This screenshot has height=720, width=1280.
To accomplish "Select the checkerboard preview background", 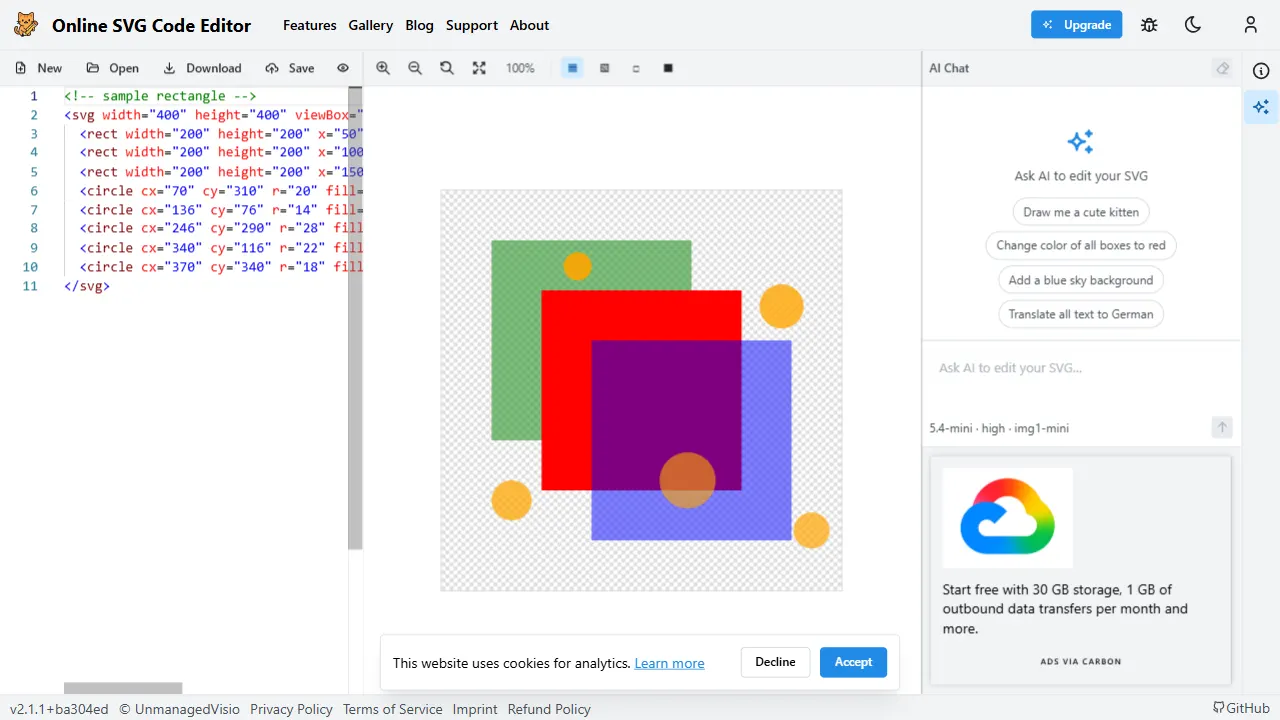I will pyautogui.click(x=604, y=68).
